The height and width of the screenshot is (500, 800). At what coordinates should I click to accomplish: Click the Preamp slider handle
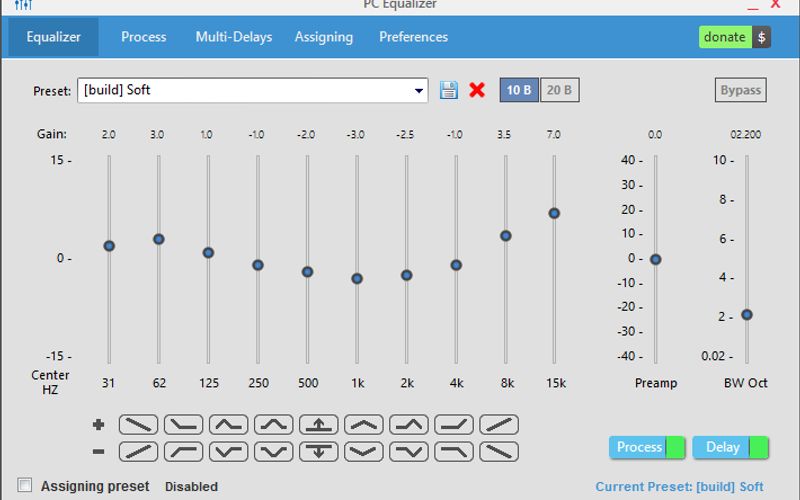[656, 260]
